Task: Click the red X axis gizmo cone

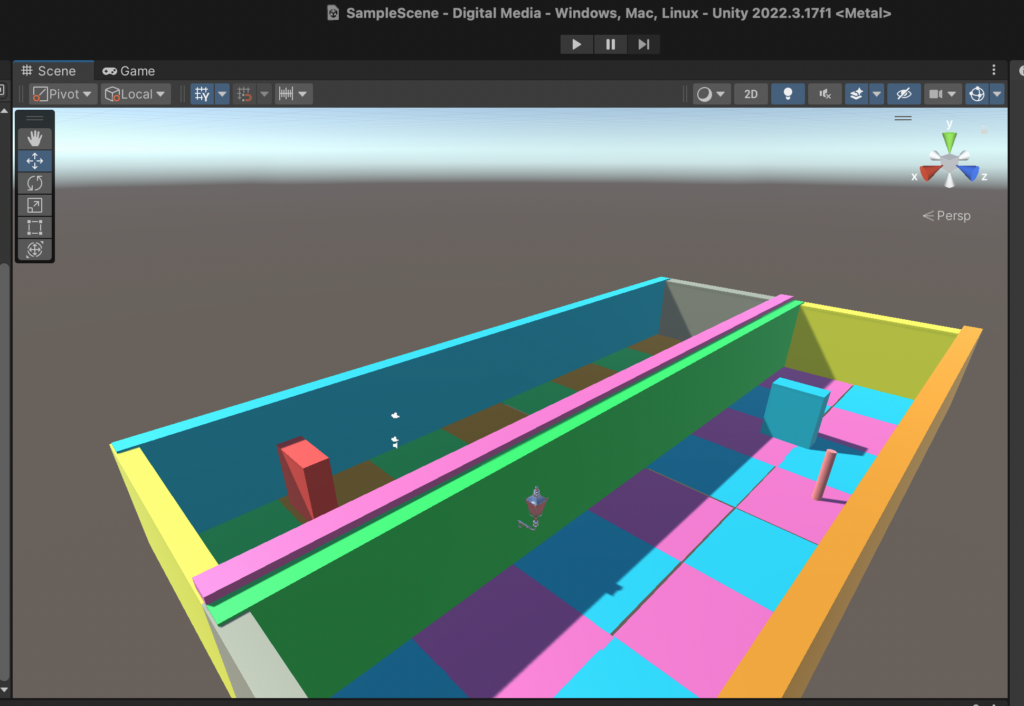Action: pyautogui.click(x=929, y=174)
